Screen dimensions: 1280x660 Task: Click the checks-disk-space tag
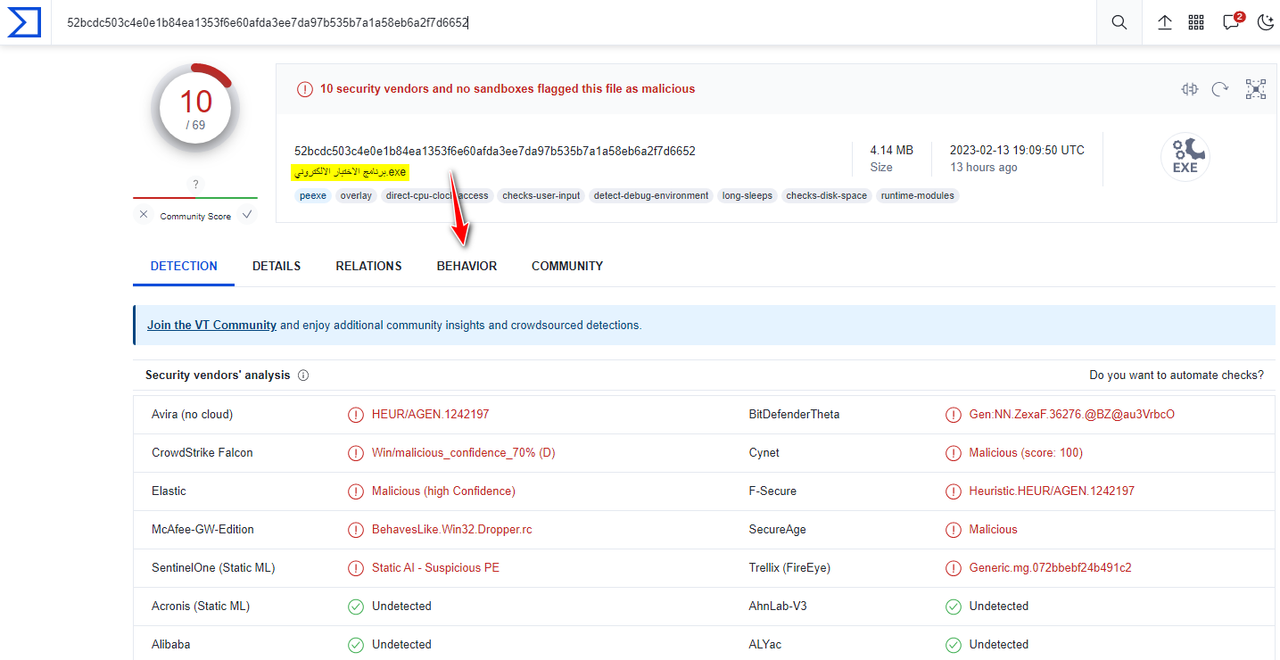[x=826, y=196]
